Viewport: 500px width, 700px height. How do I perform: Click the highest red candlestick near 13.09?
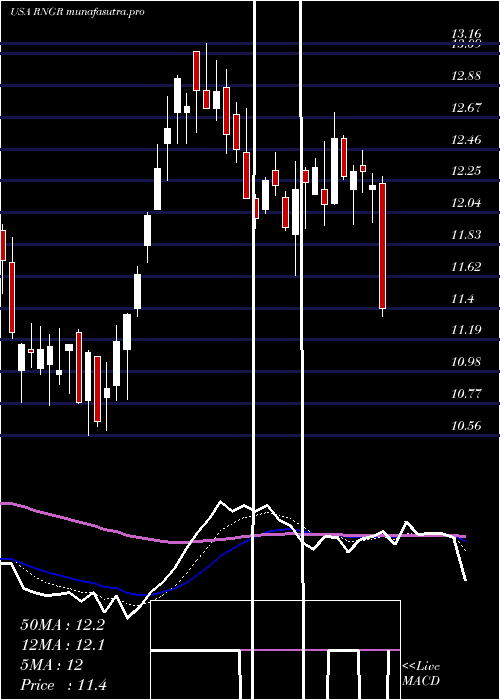coord(196,71)
